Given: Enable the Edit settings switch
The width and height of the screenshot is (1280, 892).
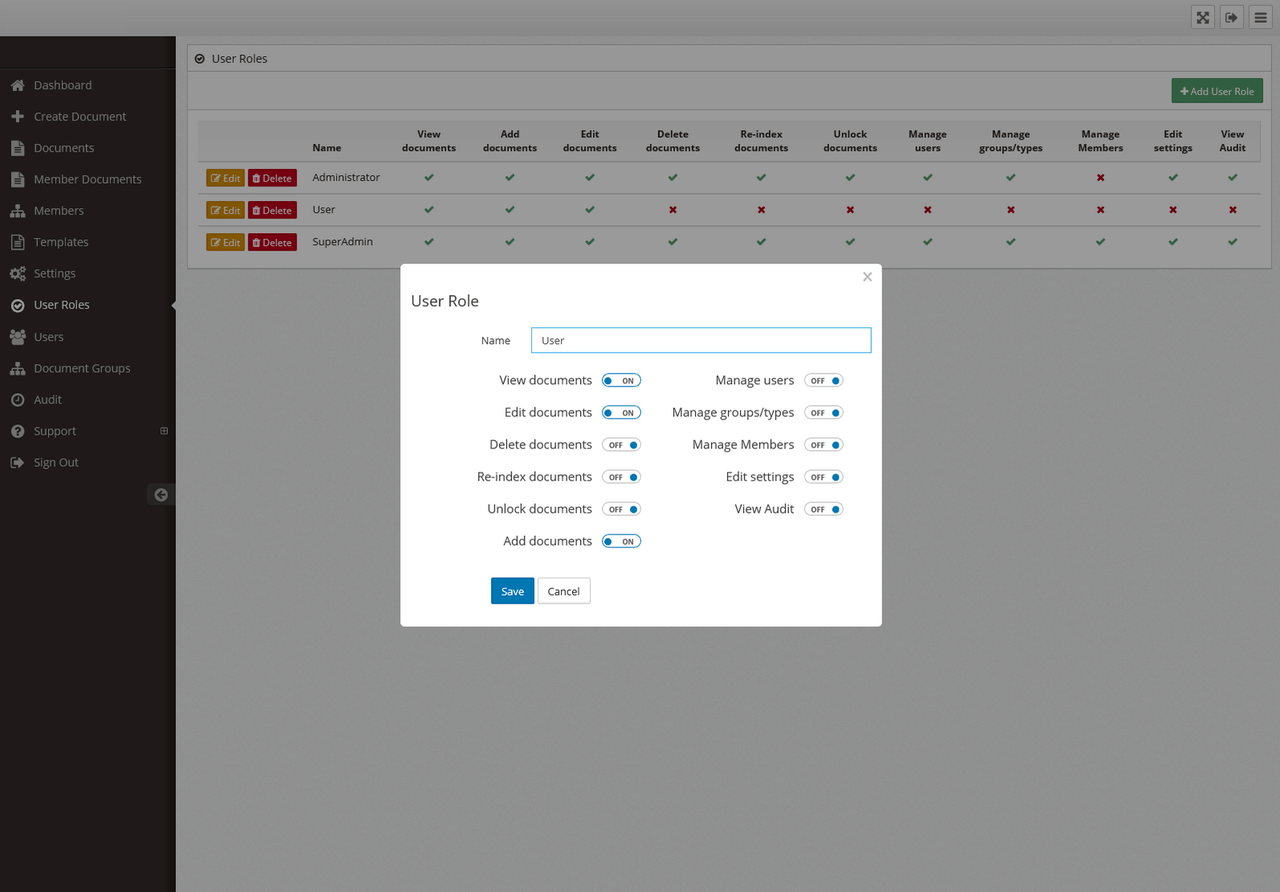Looking at the screenshot, I should [x=824, y=477].
